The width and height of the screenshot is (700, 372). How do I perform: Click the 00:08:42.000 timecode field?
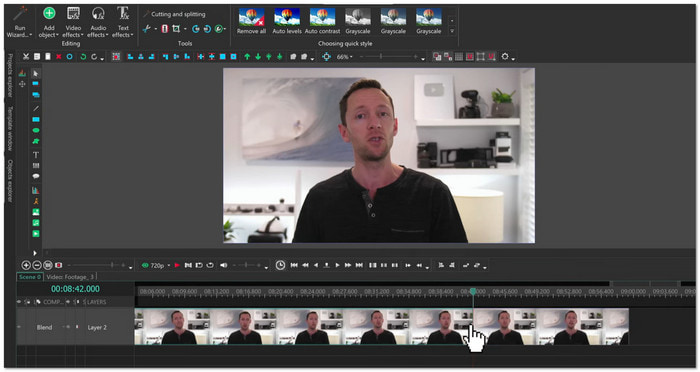75,289
